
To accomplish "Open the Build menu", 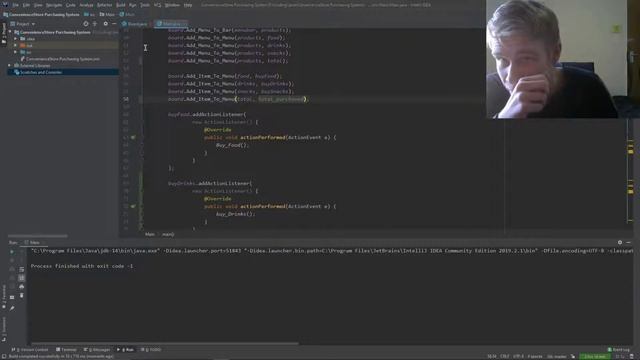I will [121, 5].
